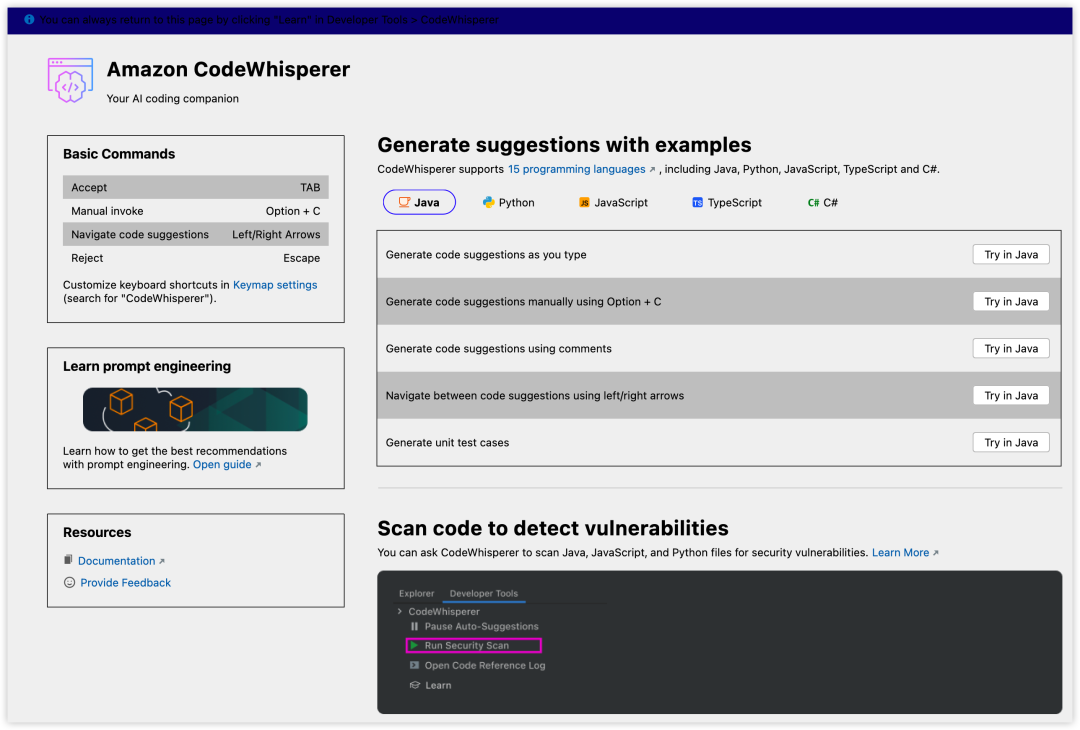Click the external arrow beside Learn More
Image resolution: width=1080 pixels, height=730 pixels.
click(x=935, y=553)
